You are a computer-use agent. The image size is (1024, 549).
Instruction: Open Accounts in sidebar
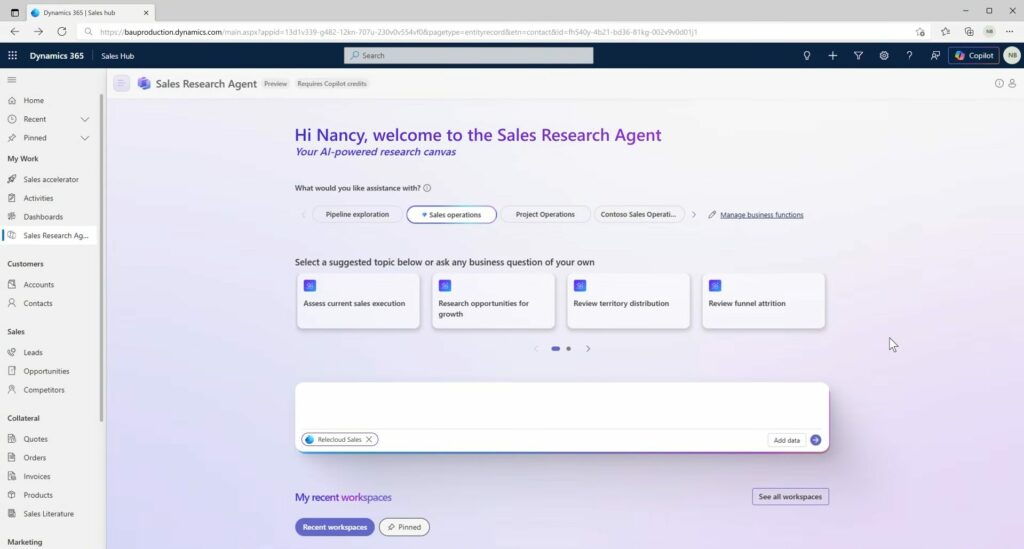pos(39,285)
